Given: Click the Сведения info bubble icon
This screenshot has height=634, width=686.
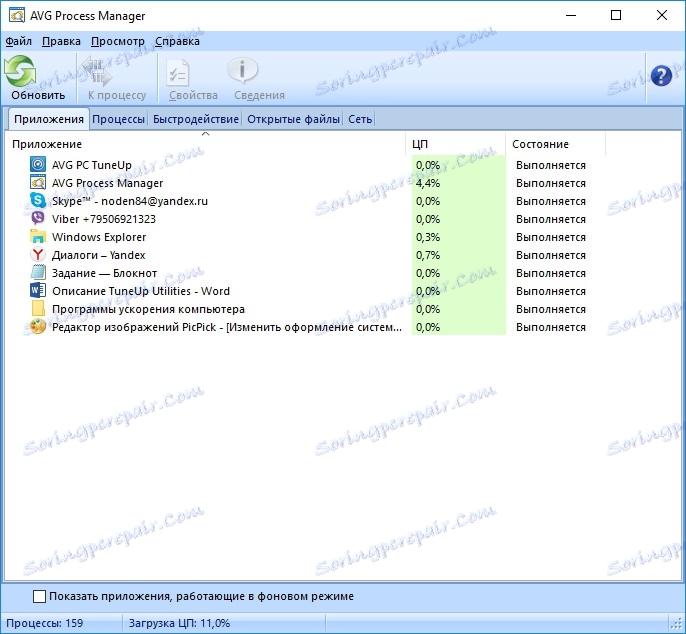Looking at the screenshot, I should click(x=242, y=70).
